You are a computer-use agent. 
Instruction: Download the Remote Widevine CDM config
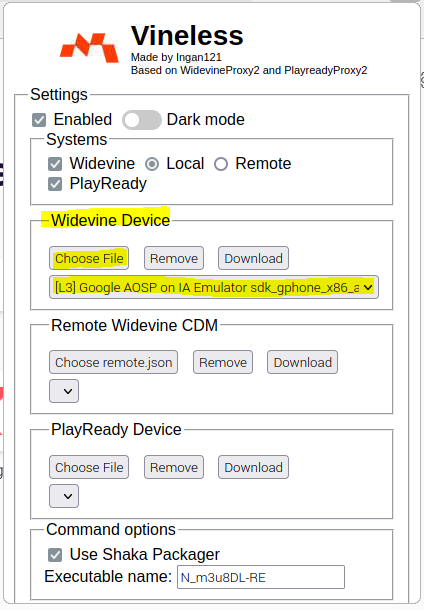coord(302,362)
